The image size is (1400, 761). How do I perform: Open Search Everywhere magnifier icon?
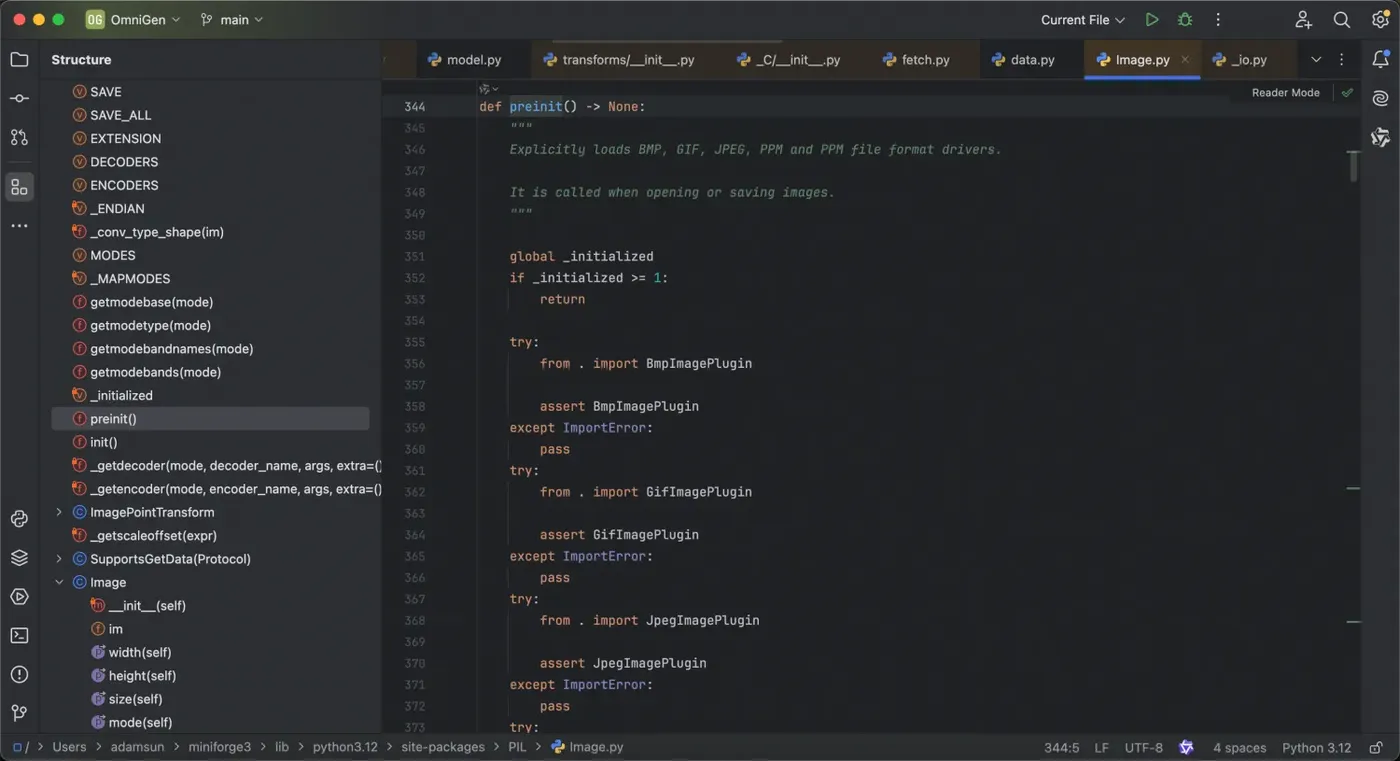tap(1342, 20)
